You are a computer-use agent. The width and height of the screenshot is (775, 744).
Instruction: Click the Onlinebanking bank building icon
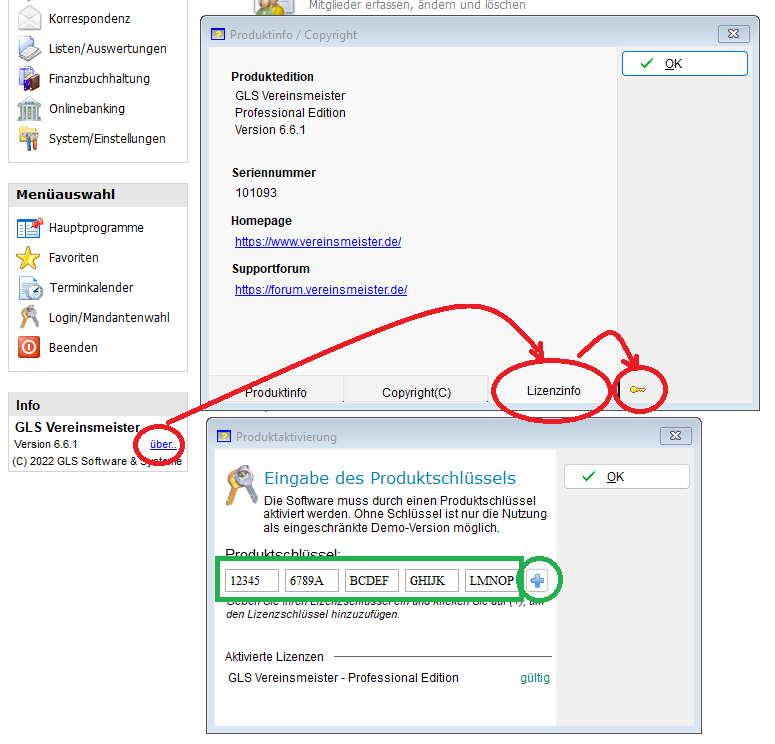click(x=29, y=109)
